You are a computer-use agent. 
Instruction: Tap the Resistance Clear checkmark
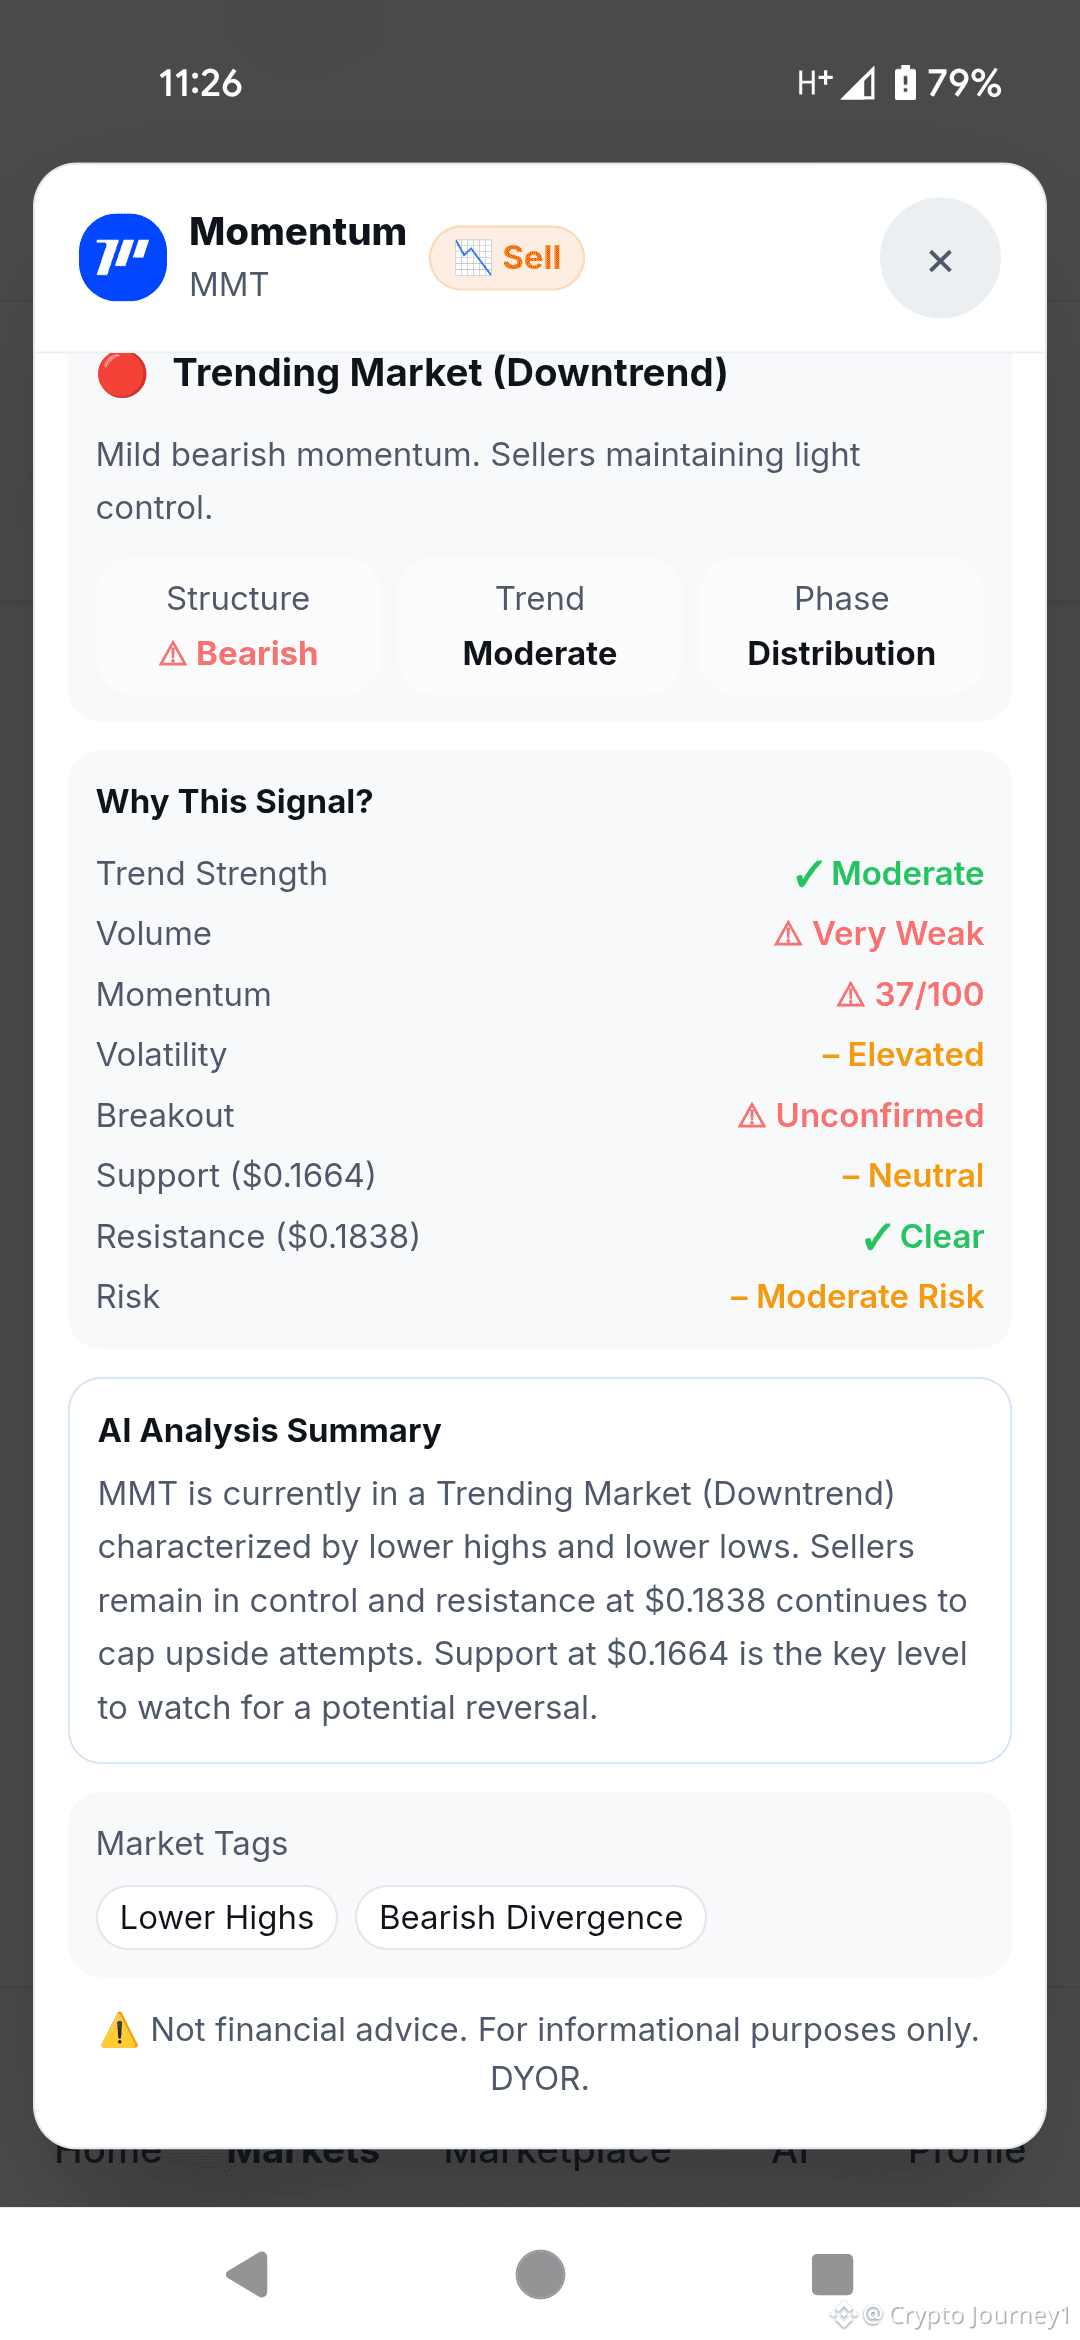click(x=924, y=1237)
